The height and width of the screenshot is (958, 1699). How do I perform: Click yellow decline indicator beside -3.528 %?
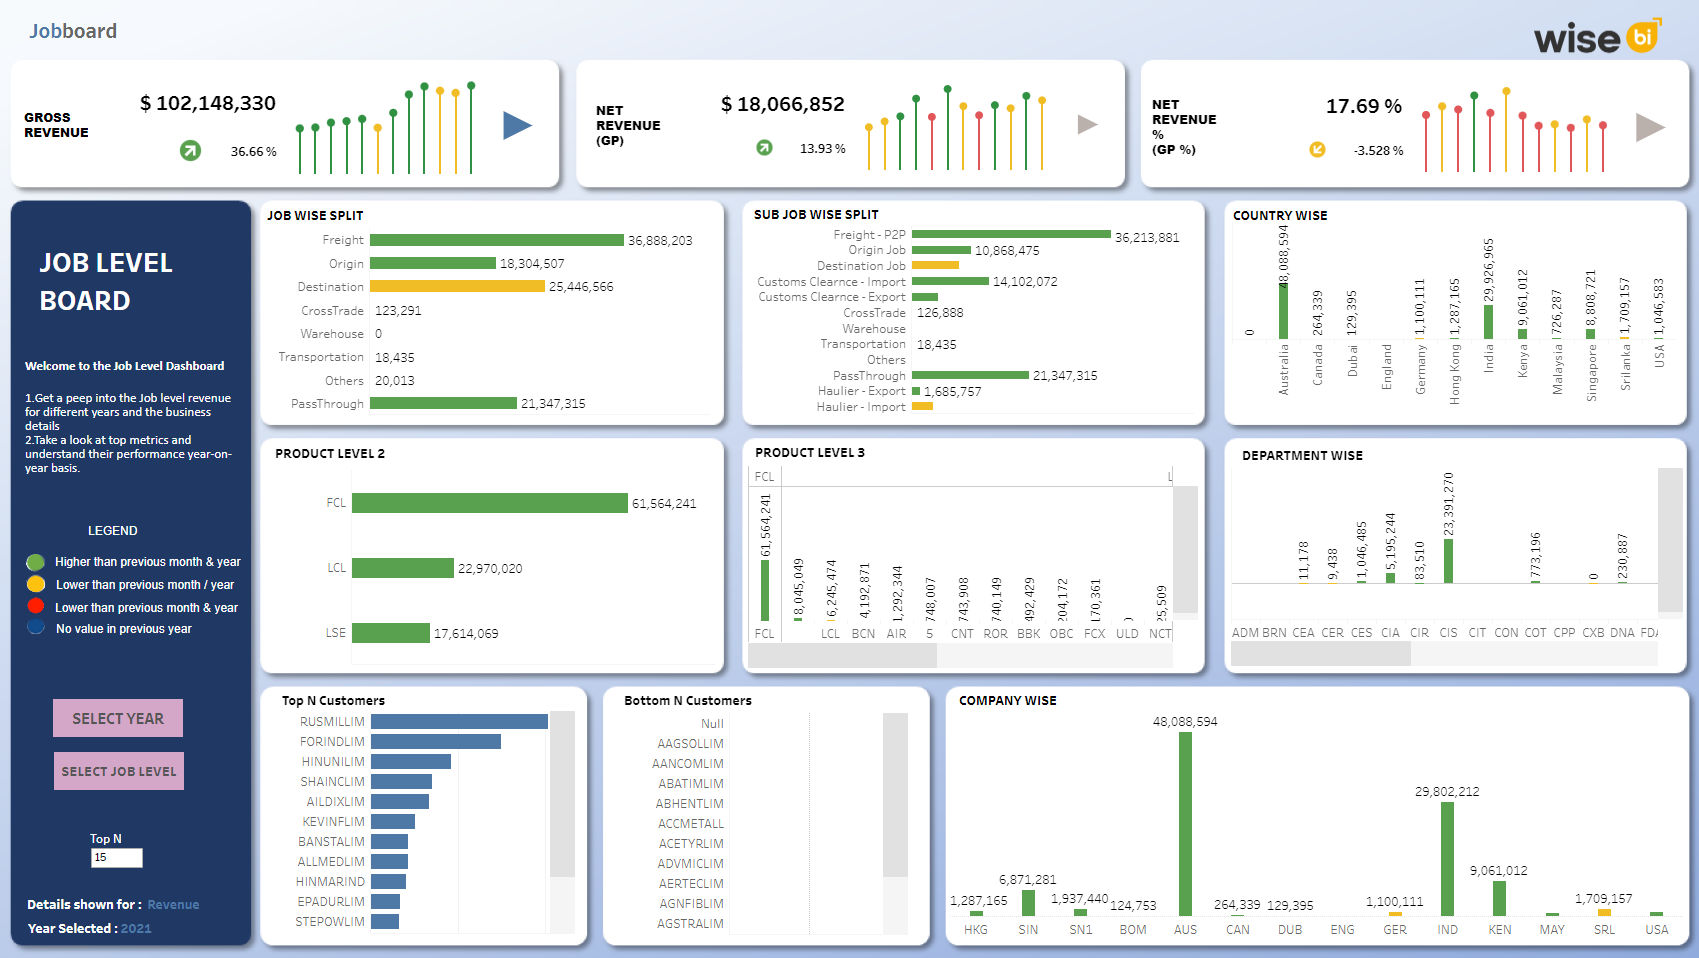pos(1317,150)
